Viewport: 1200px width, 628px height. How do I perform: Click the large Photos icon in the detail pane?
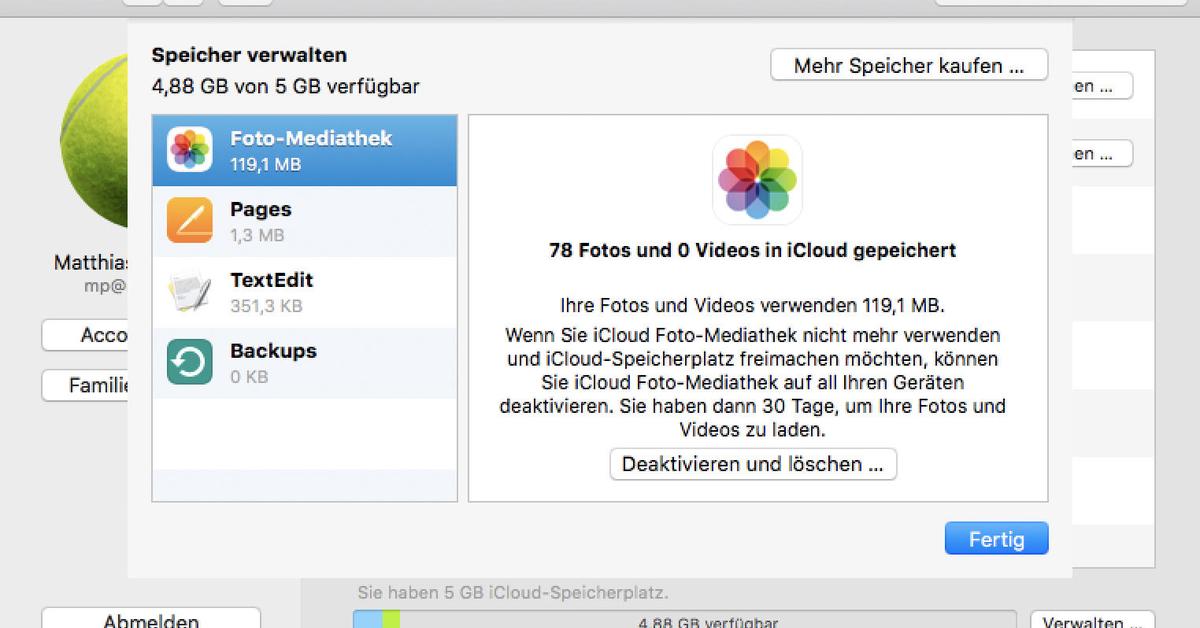pyautogui.click(x=758, y=180)
